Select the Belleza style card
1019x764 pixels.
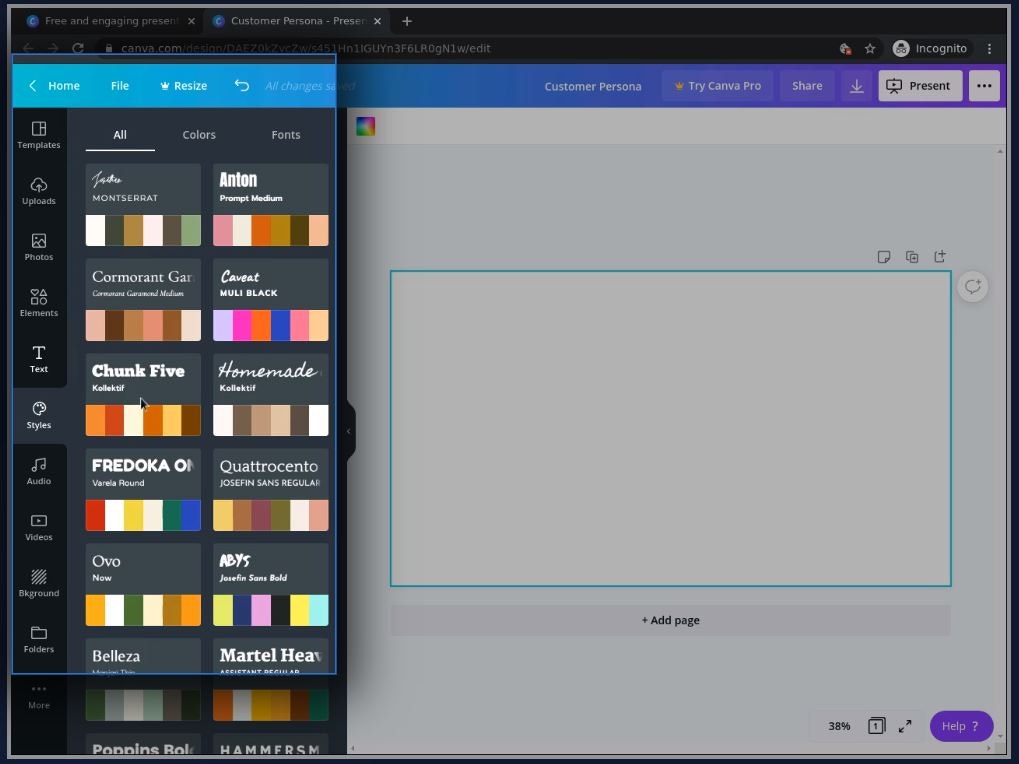point(143,679)
